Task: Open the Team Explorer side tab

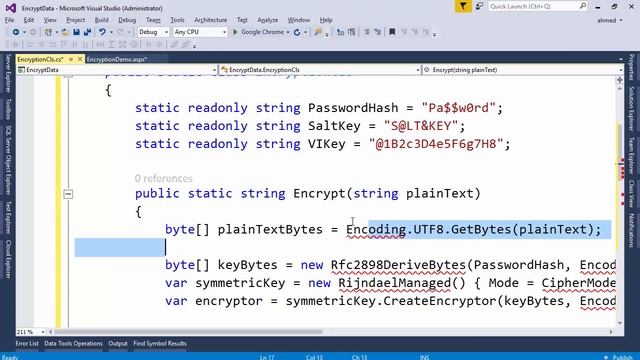Action: click(x=631, y=156)
